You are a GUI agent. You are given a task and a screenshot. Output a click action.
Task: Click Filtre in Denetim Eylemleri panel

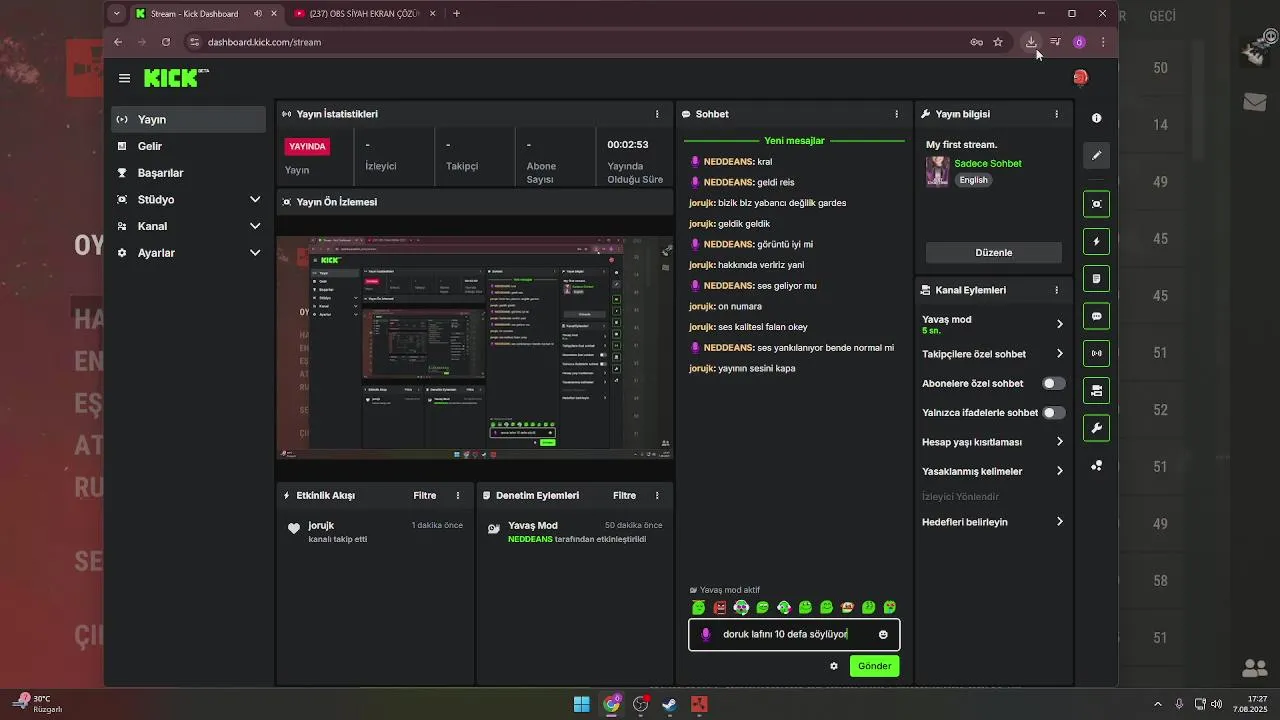[x=625, y=495]
